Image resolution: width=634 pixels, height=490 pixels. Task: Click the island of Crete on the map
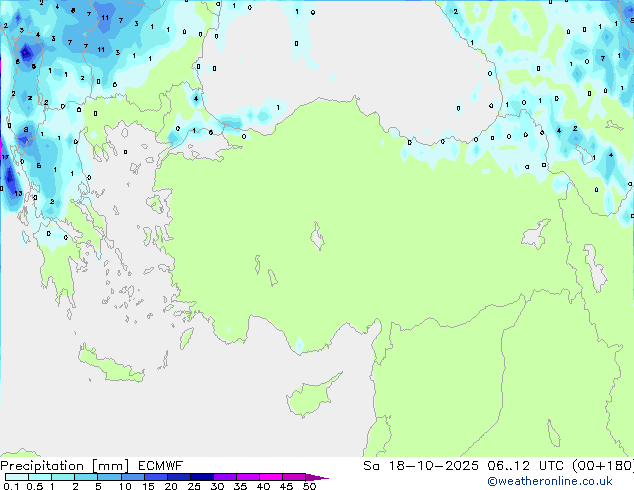pyautogui.click(x=111, y=366)
